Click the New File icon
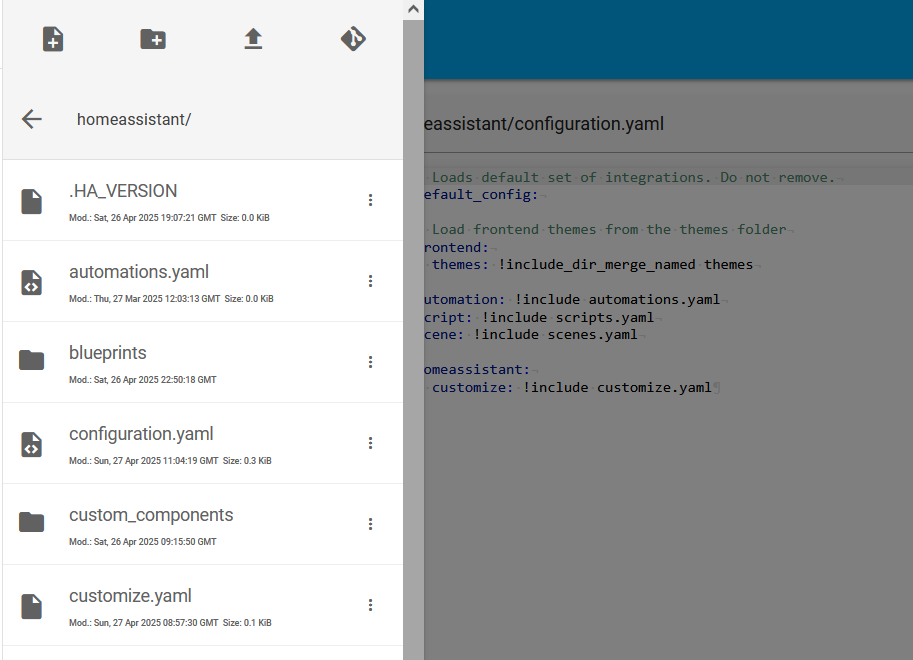This screenshot has height=660, width=913. click(53, 39)
